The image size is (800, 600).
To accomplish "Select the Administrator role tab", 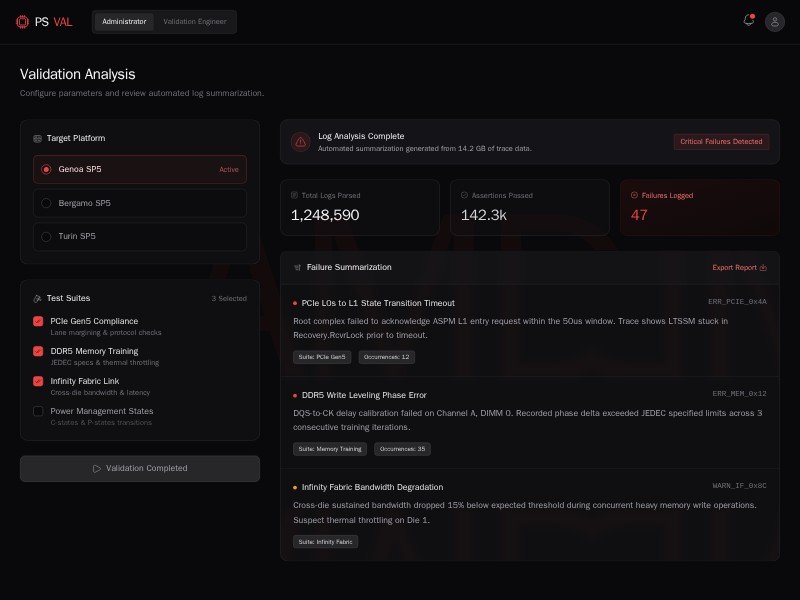I will click(124, 21).
